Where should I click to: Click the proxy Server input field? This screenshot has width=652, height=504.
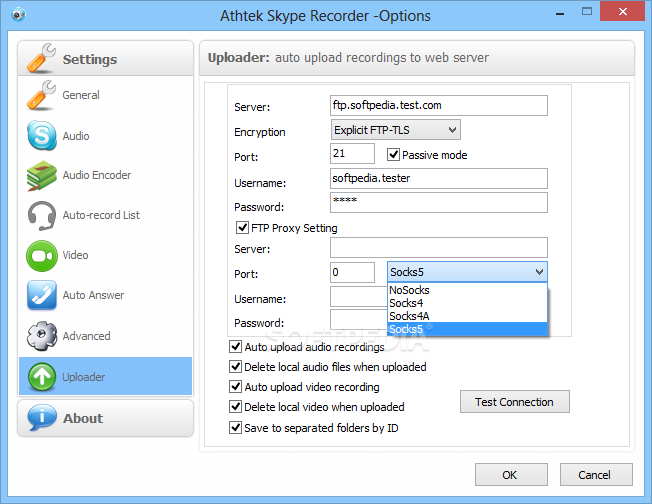(x=439, y=248)
